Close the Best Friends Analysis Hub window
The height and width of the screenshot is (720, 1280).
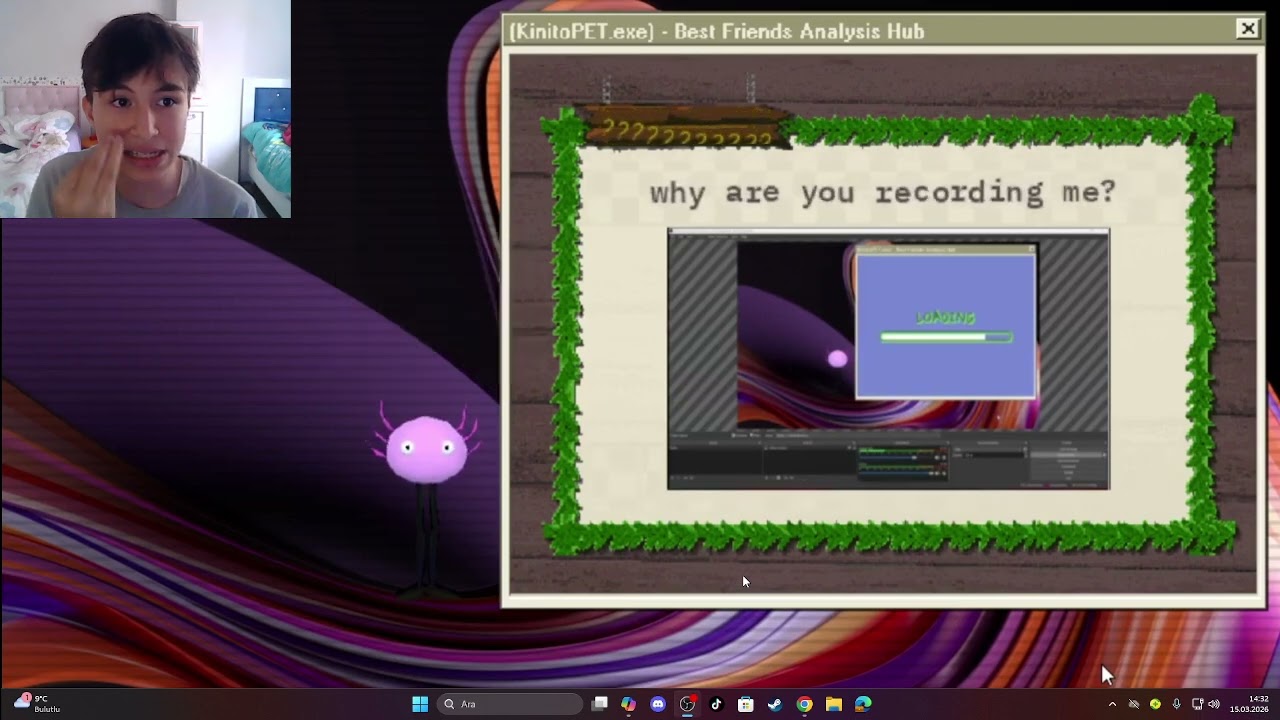tap(1248, 30)
